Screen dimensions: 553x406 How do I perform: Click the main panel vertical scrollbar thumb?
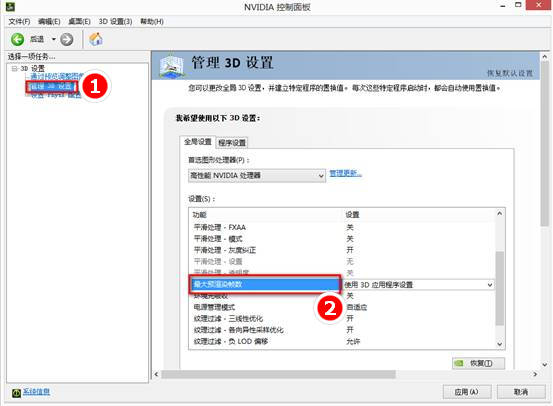pos(545,144)
